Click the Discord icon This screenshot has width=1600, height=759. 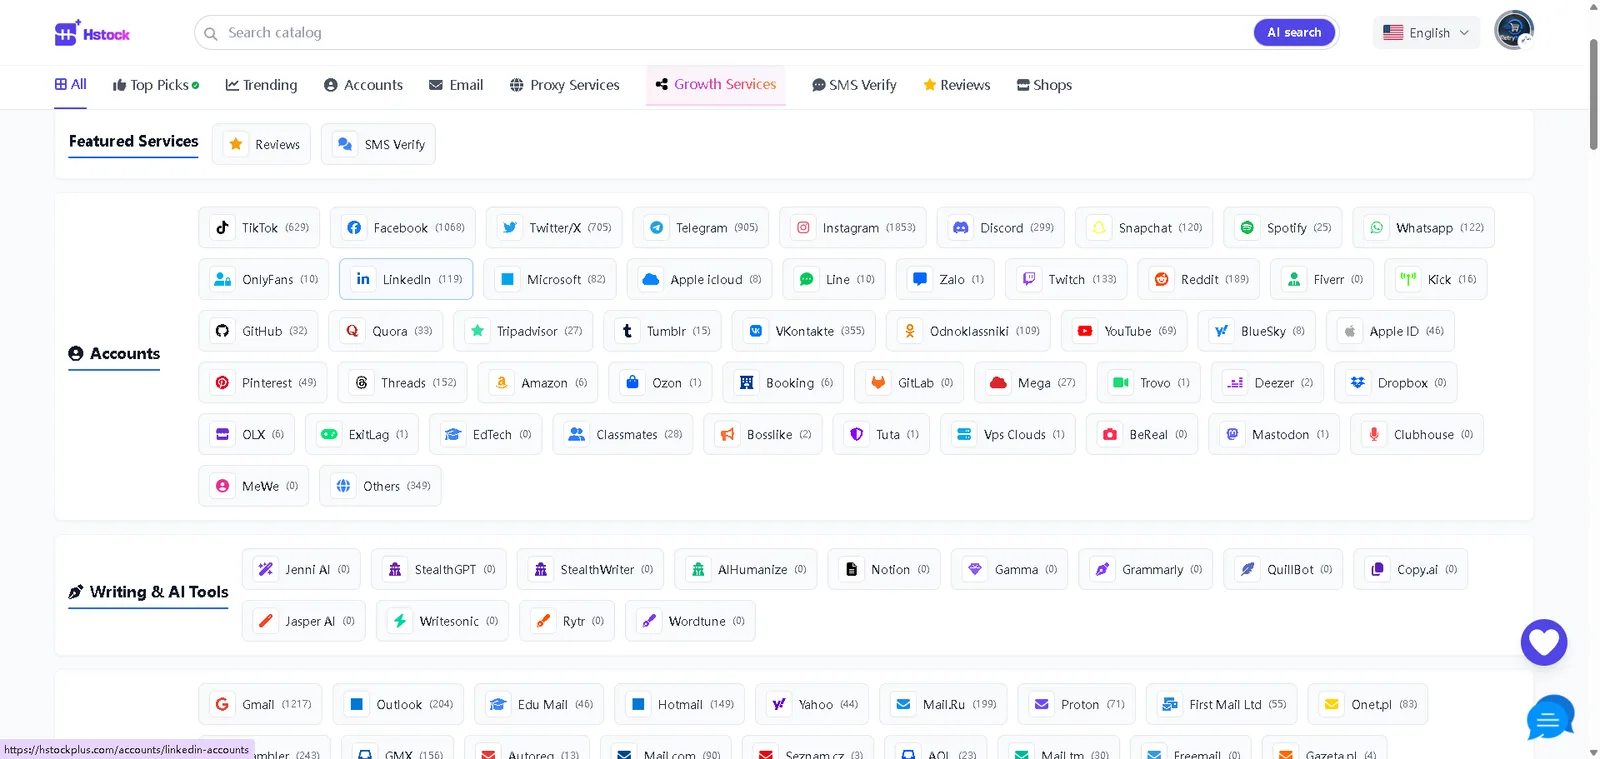click(x=960, y=227)
